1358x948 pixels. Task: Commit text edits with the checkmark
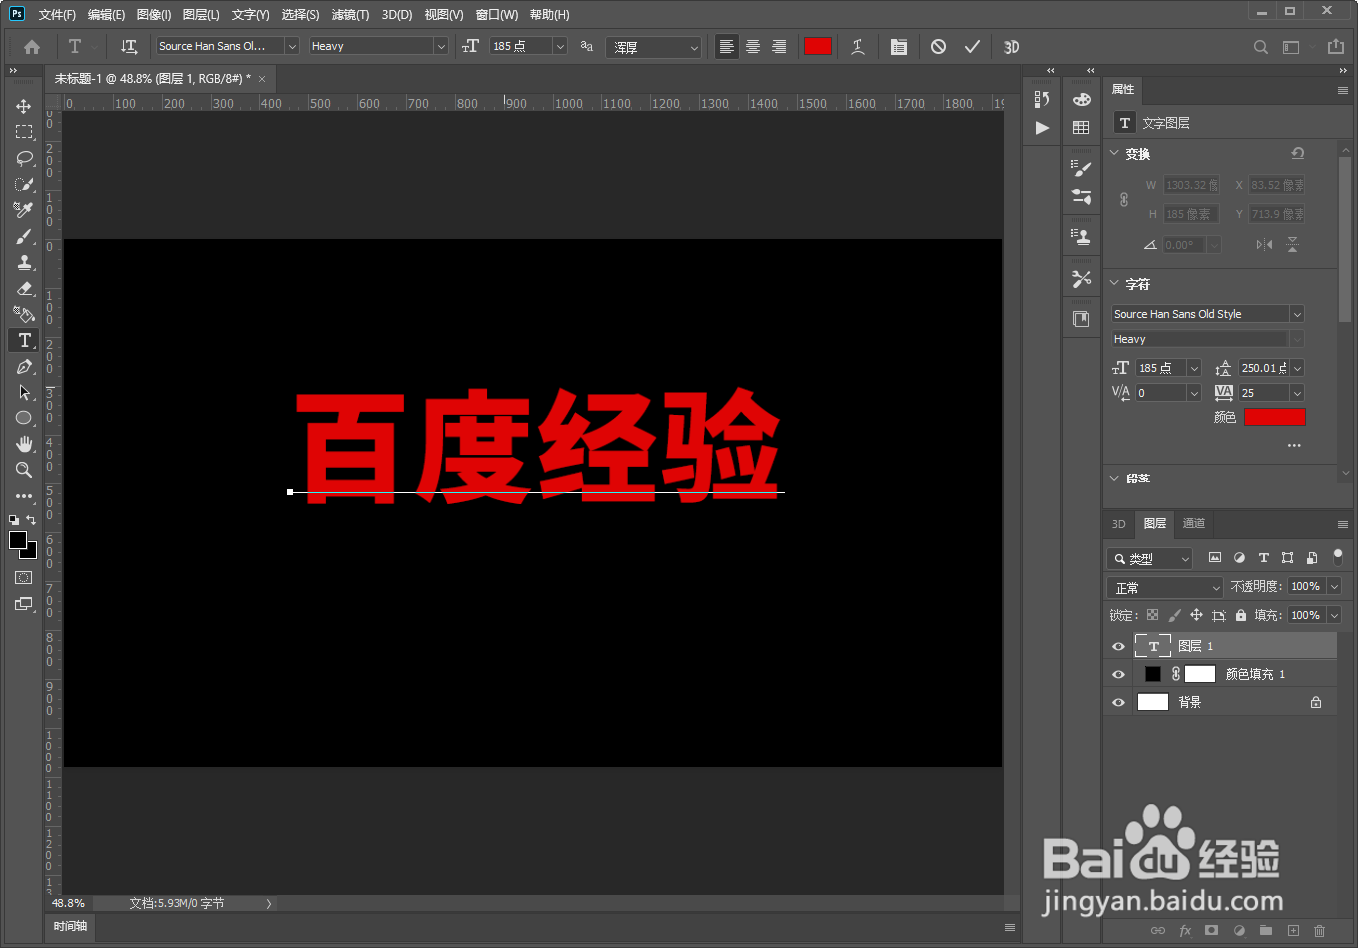tap(972, 46)
